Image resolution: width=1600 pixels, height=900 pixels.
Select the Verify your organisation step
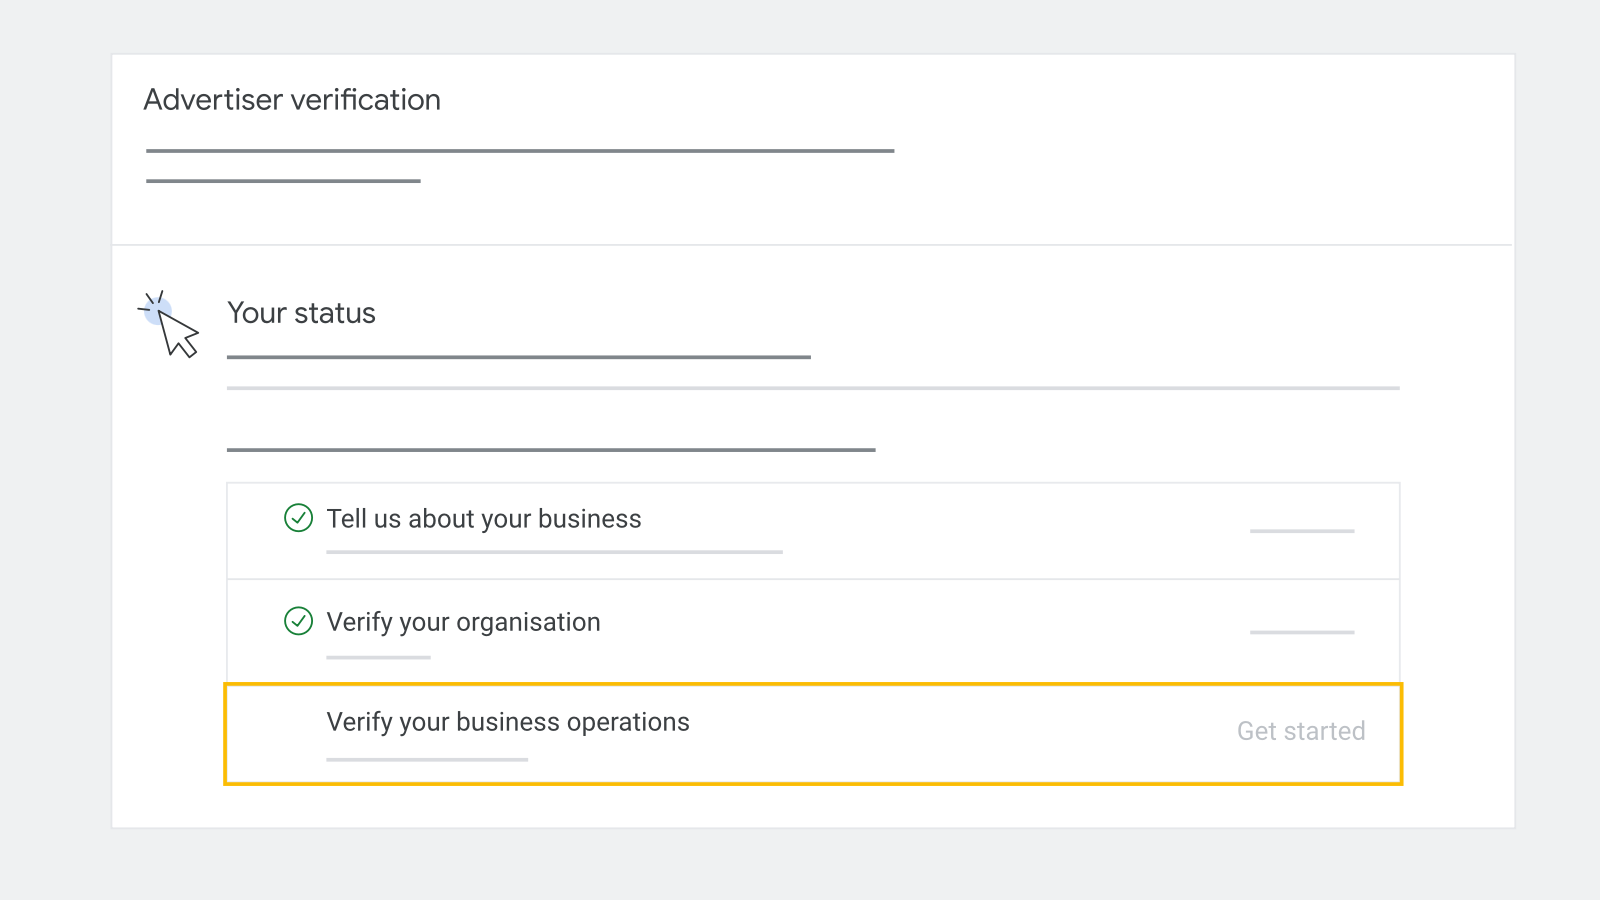pos(813,631)
